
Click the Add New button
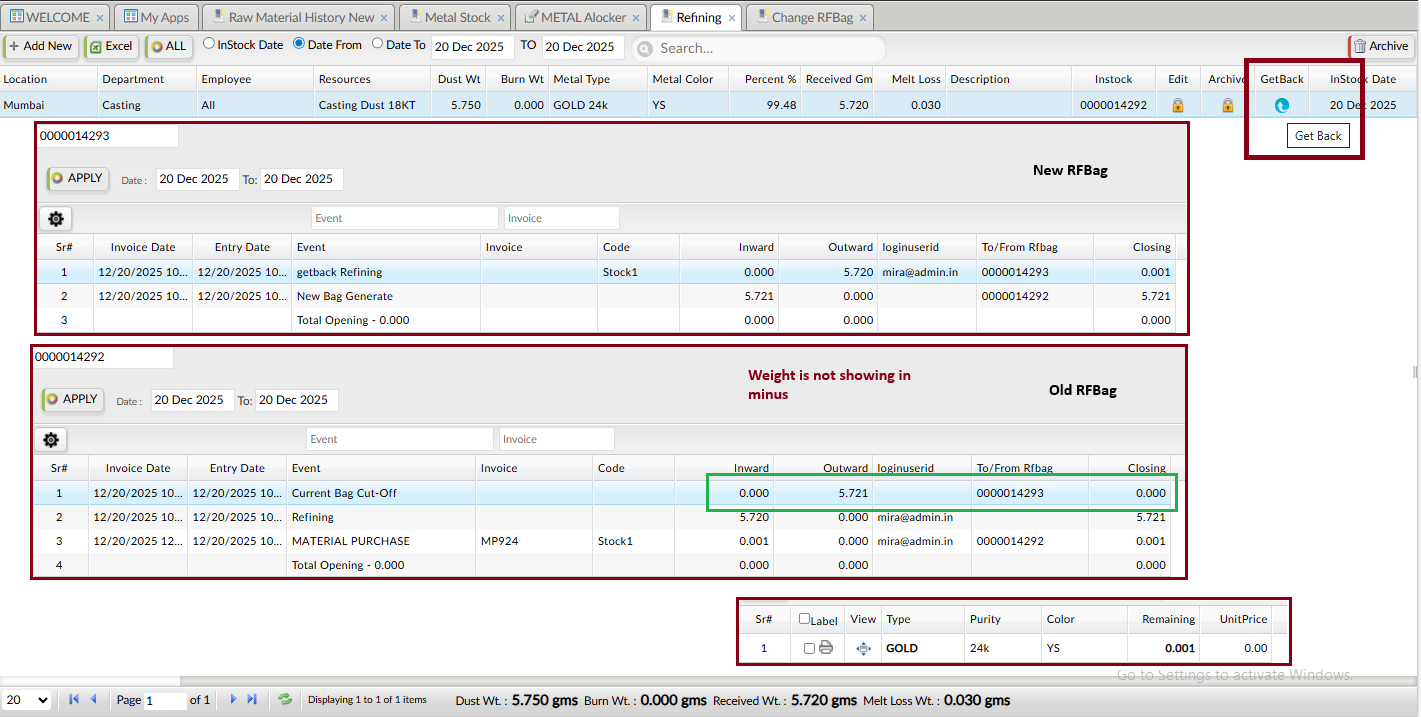pyautogui.click(x=40, y=46)
